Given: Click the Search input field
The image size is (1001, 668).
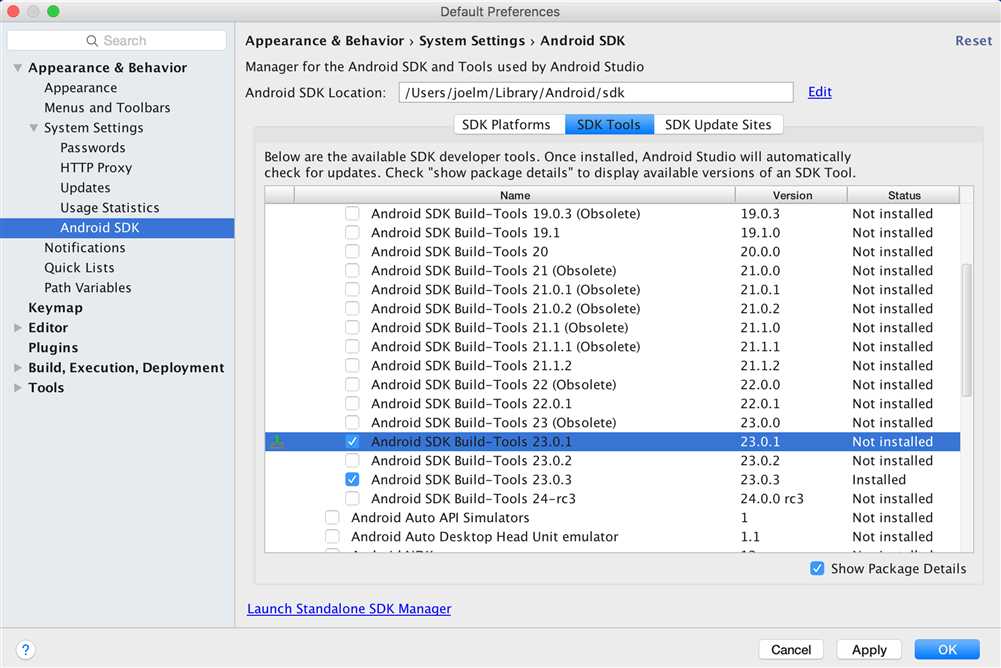Looking at the screenshot, I should pos(117,41).
